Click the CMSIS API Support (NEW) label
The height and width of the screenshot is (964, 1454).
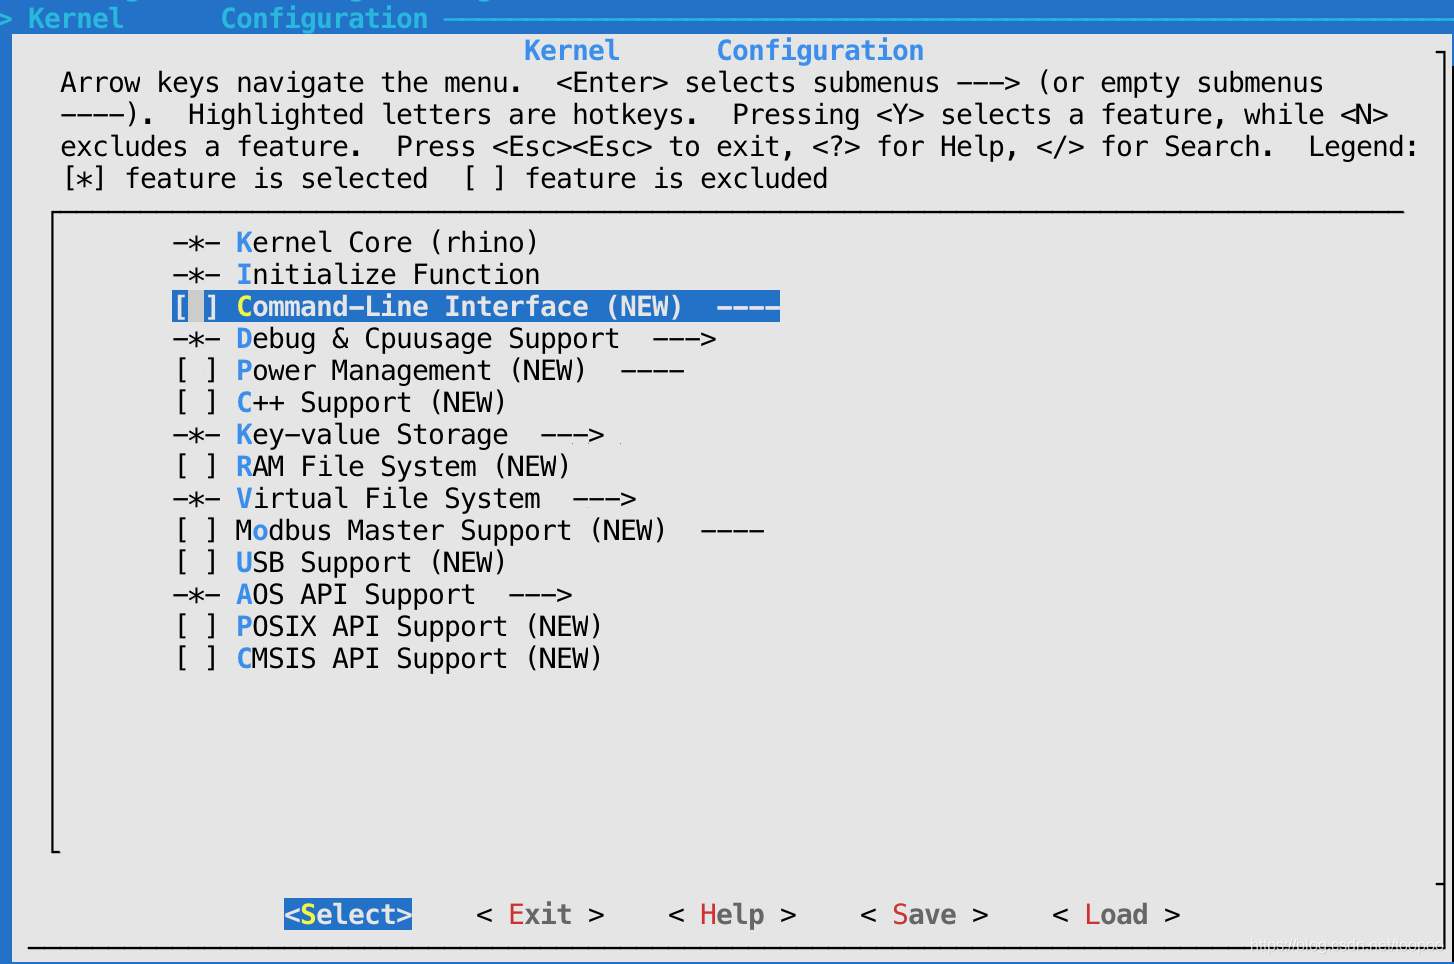(x=419, y=659)
